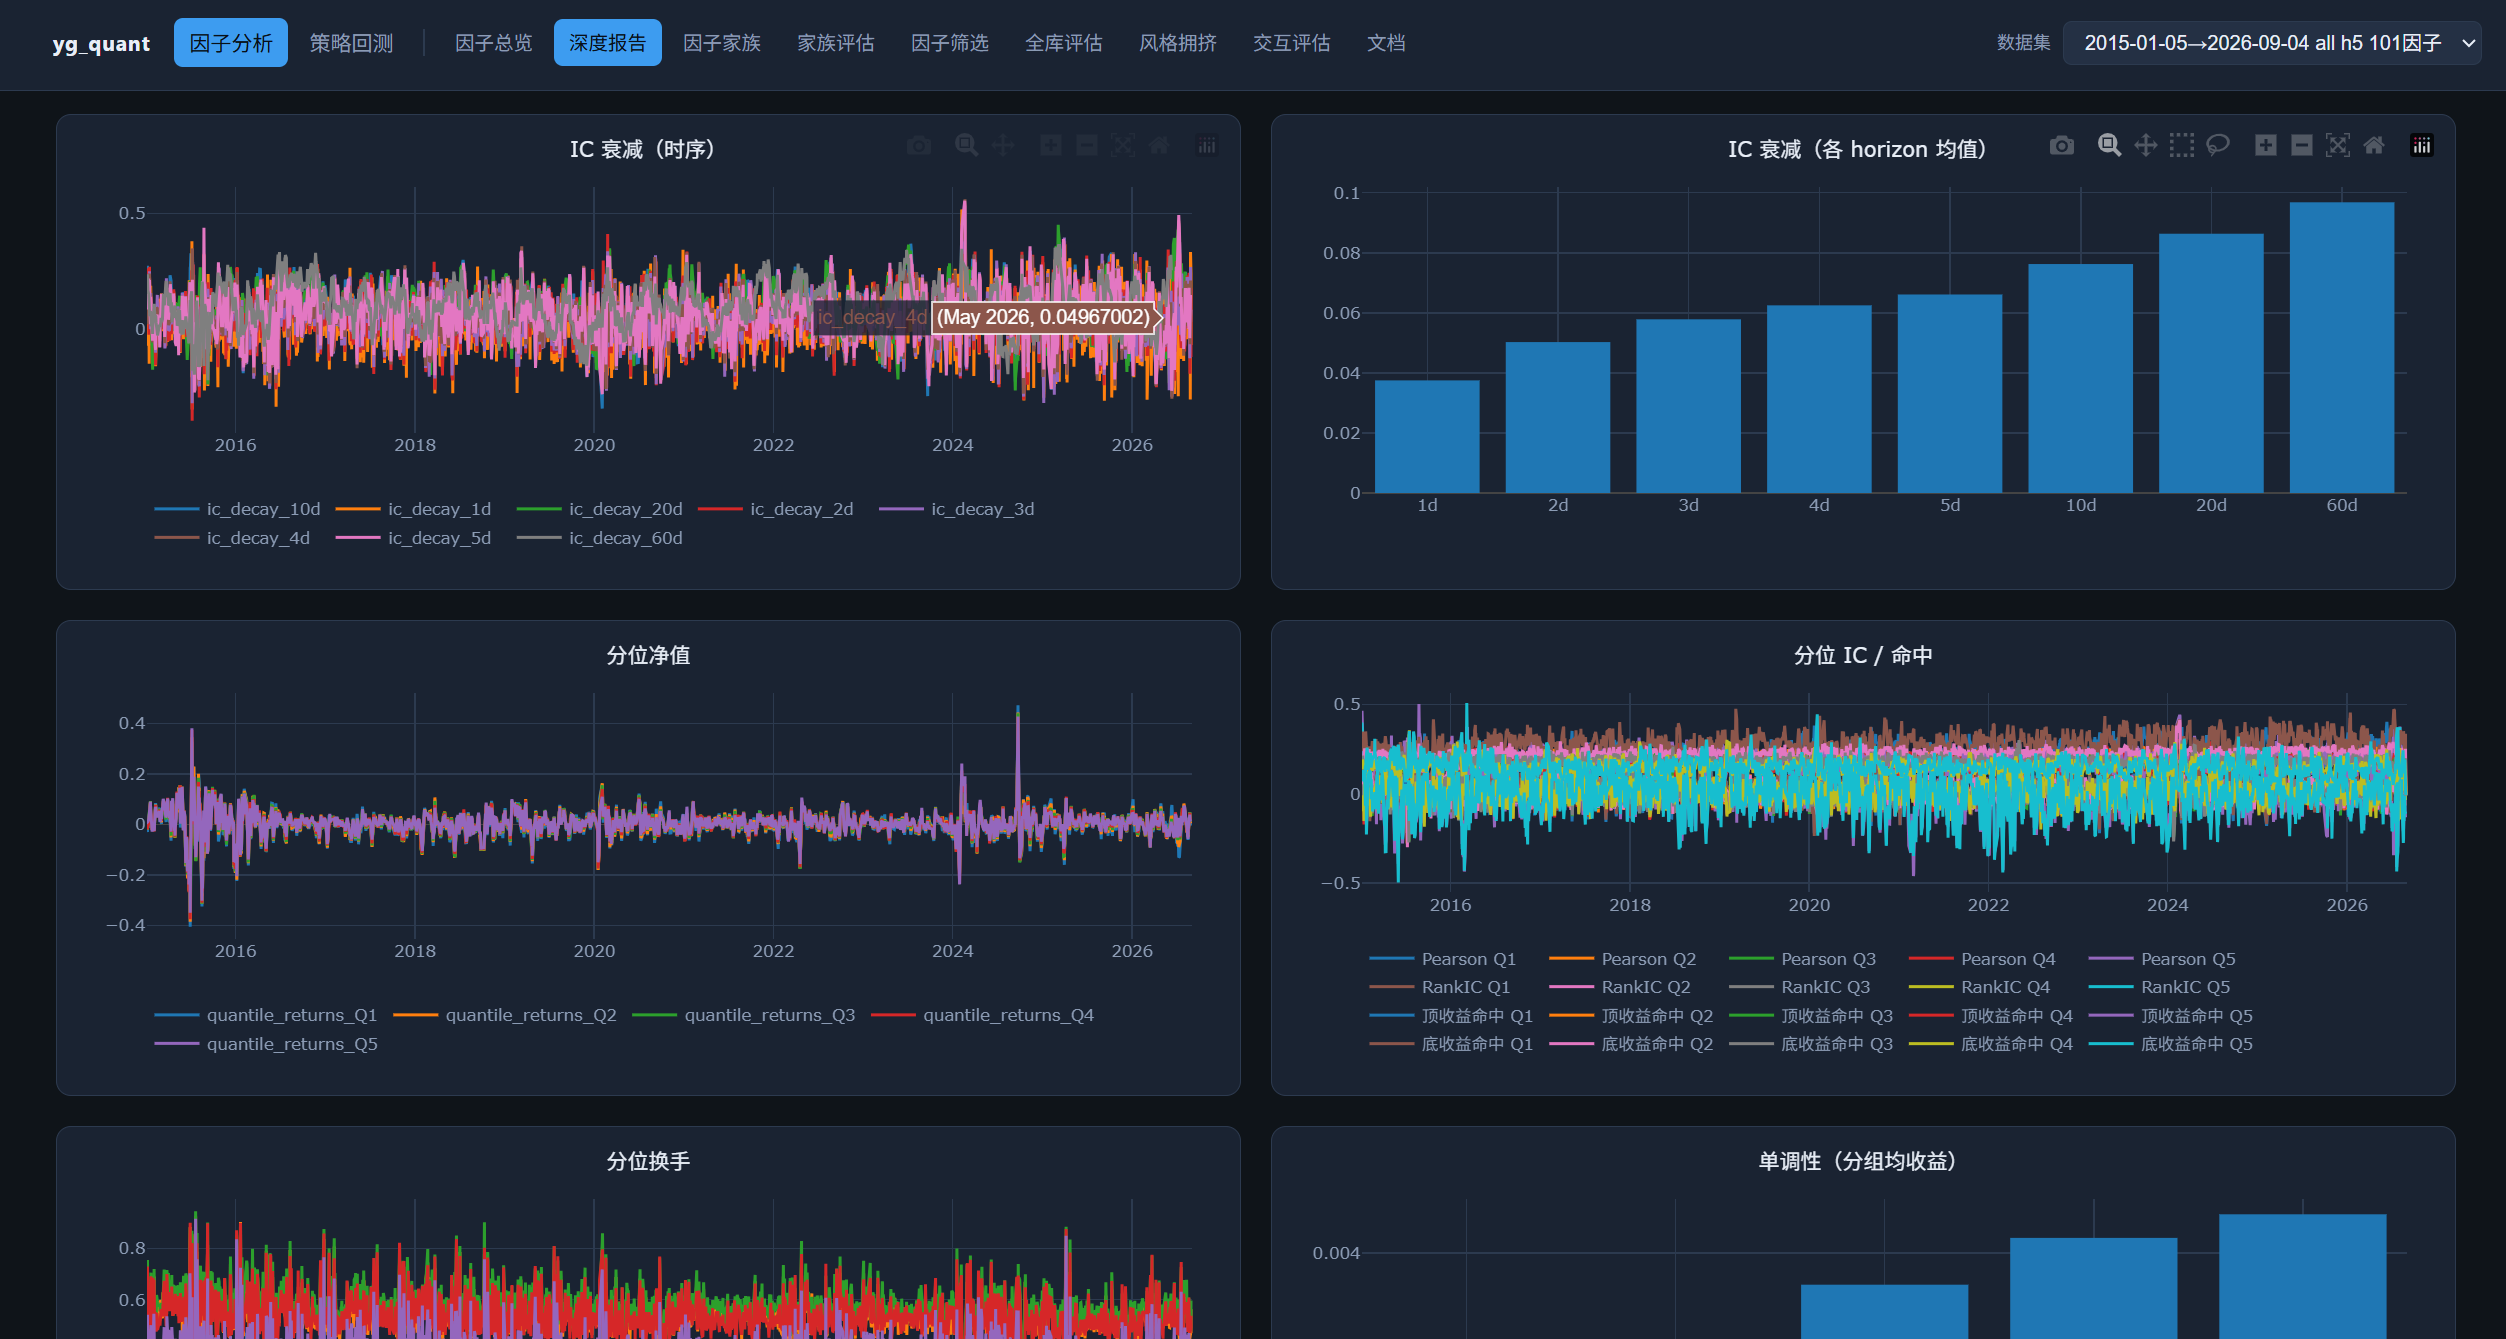2506x1339 pixels.
Task: Click the faded autoscale icon on IC 衰减（时序）chart
Action: coord(1122,146)
